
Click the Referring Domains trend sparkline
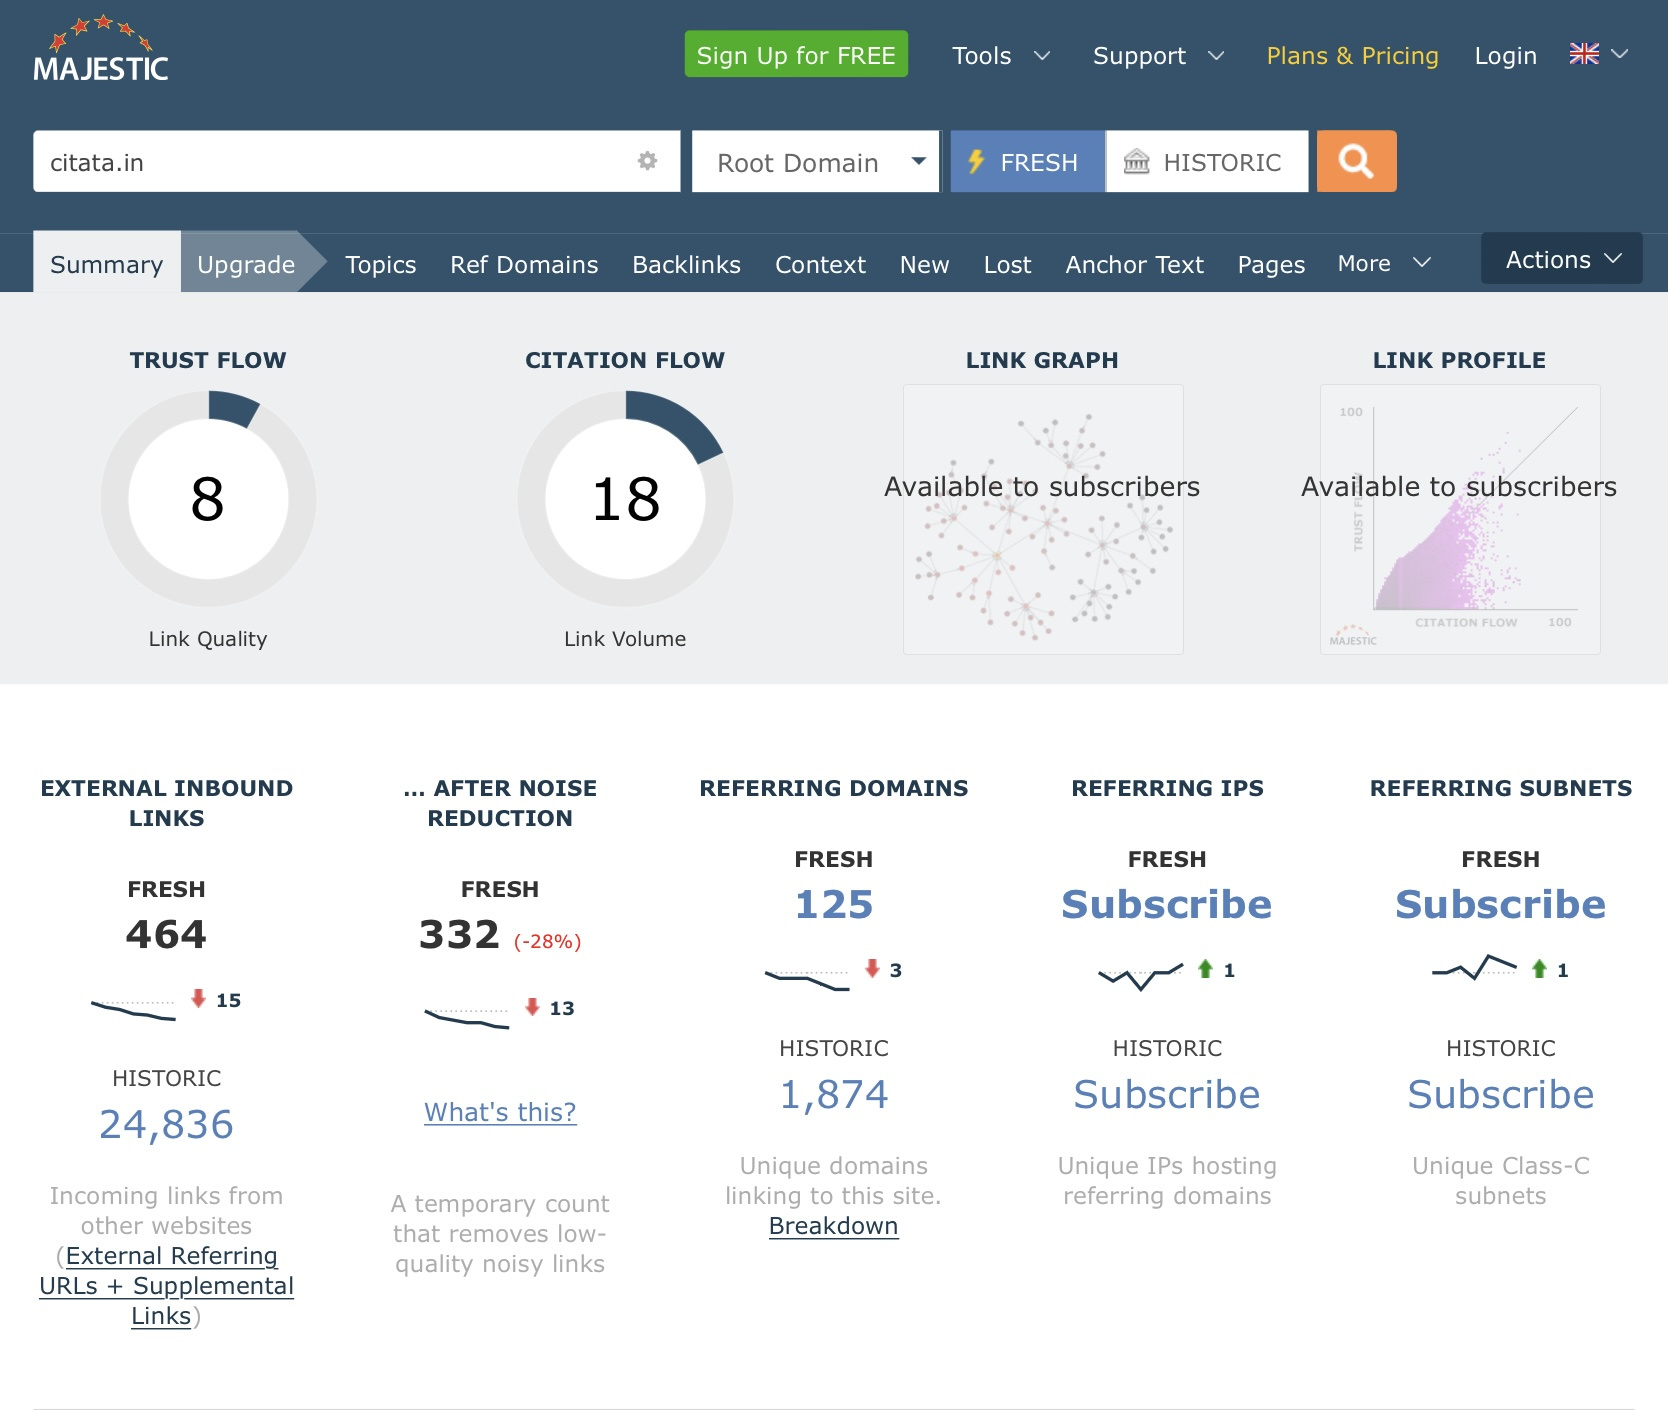[807, 979]
